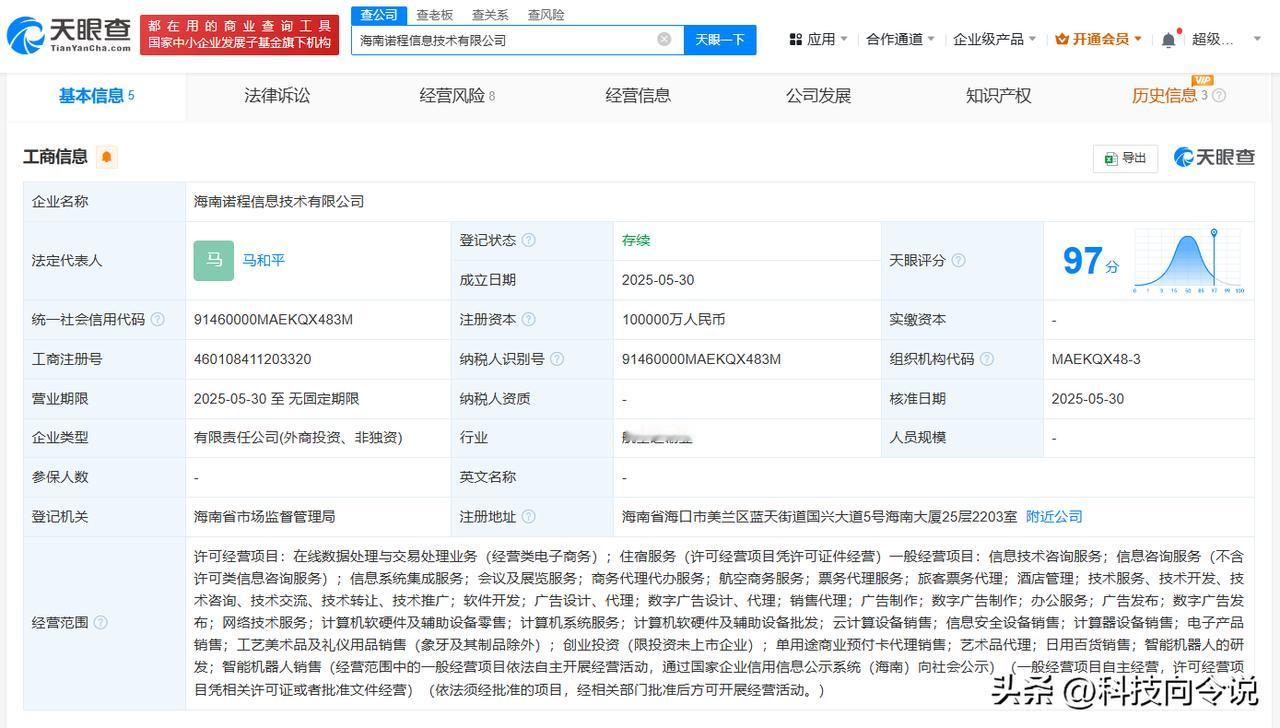Click the 97分 score value
The image size is (1280, 728).
pos(1090,261)
